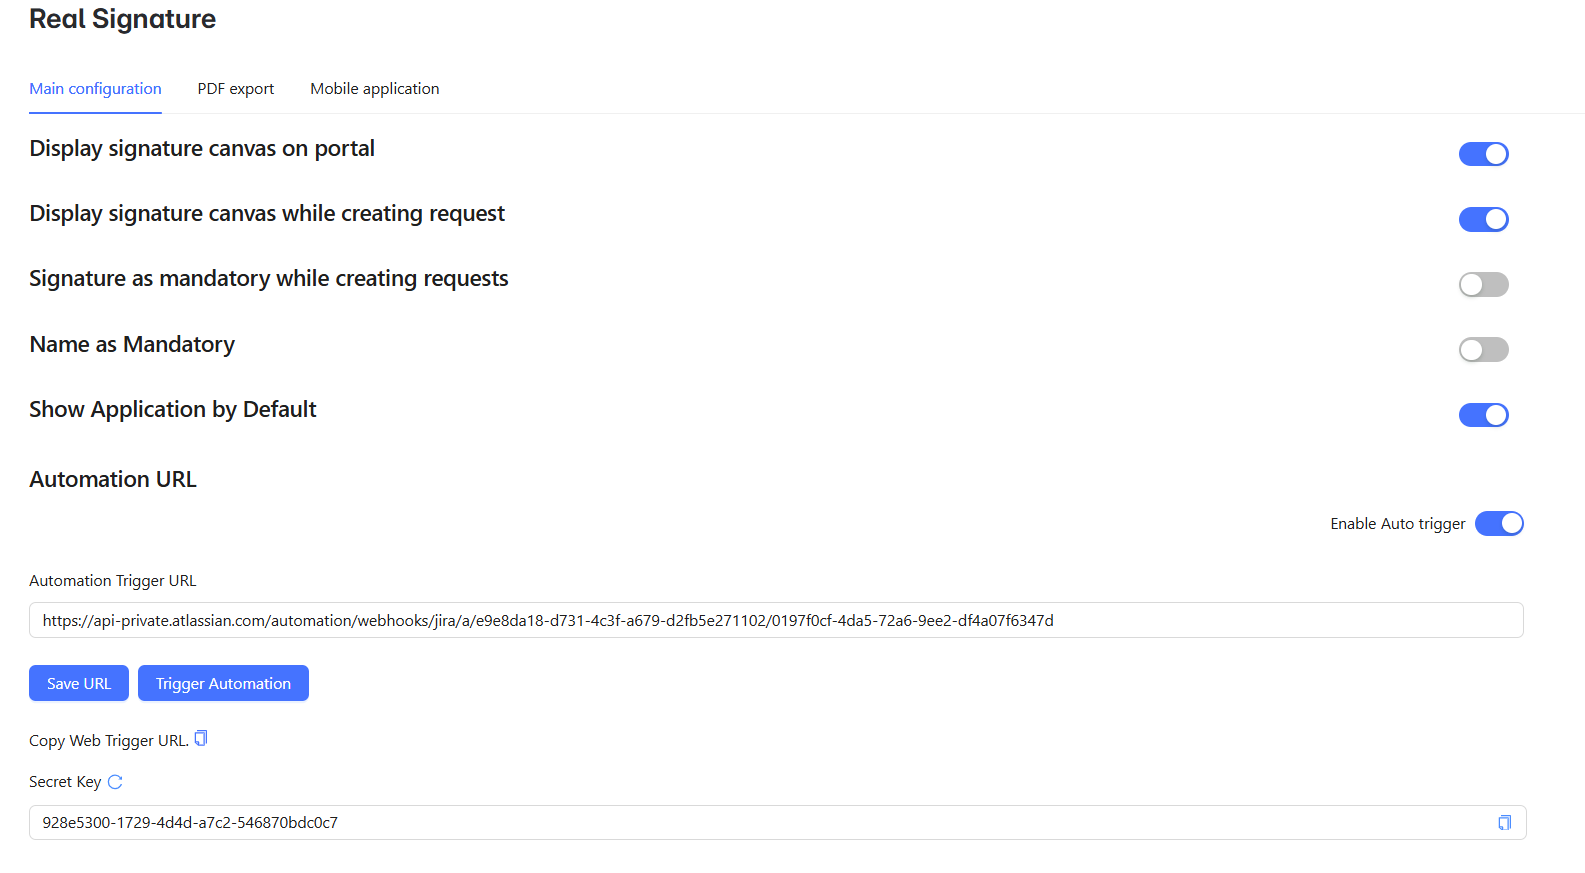This screenshot has width=1585, height=873.
Task: Enable the Name as Mandatory switch
Action: click(1484, 350)
